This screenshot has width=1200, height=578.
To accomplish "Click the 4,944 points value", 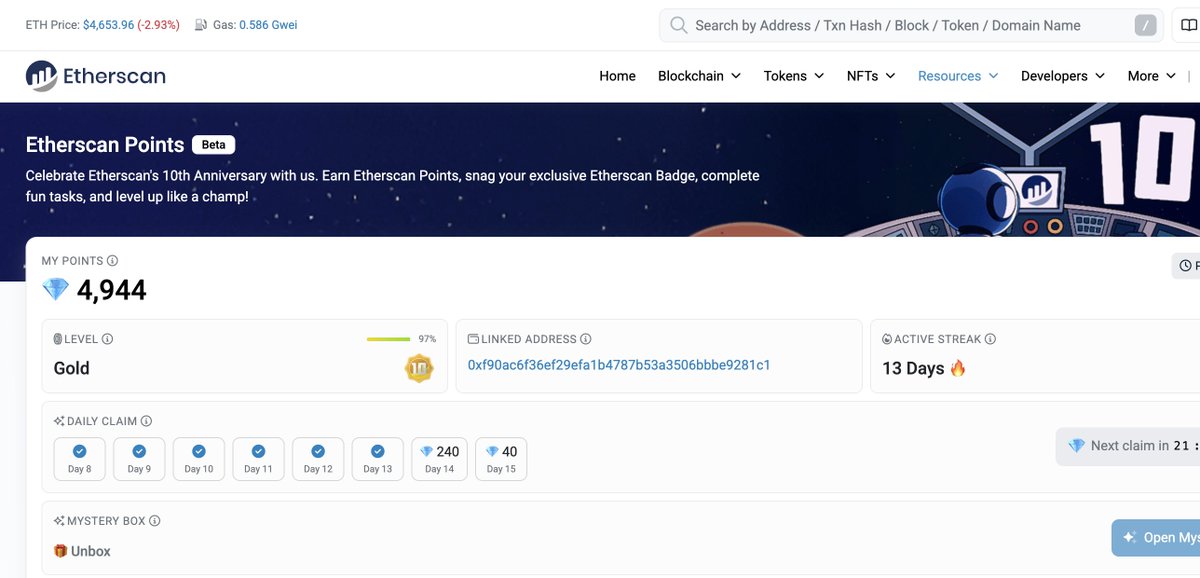I will (x=112, y=290).
